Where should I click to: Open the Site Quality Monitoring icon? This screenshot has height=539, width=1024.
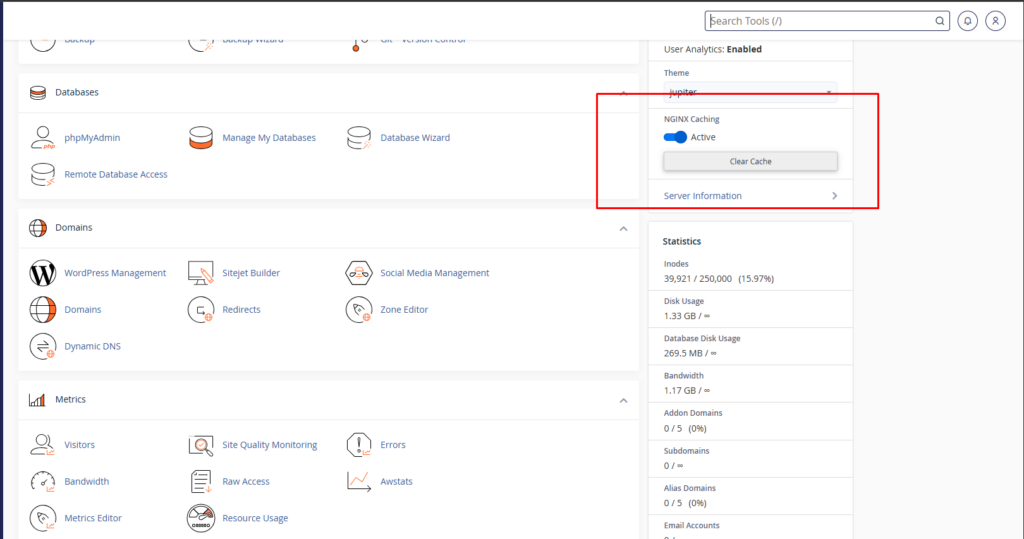pos(200,445)
